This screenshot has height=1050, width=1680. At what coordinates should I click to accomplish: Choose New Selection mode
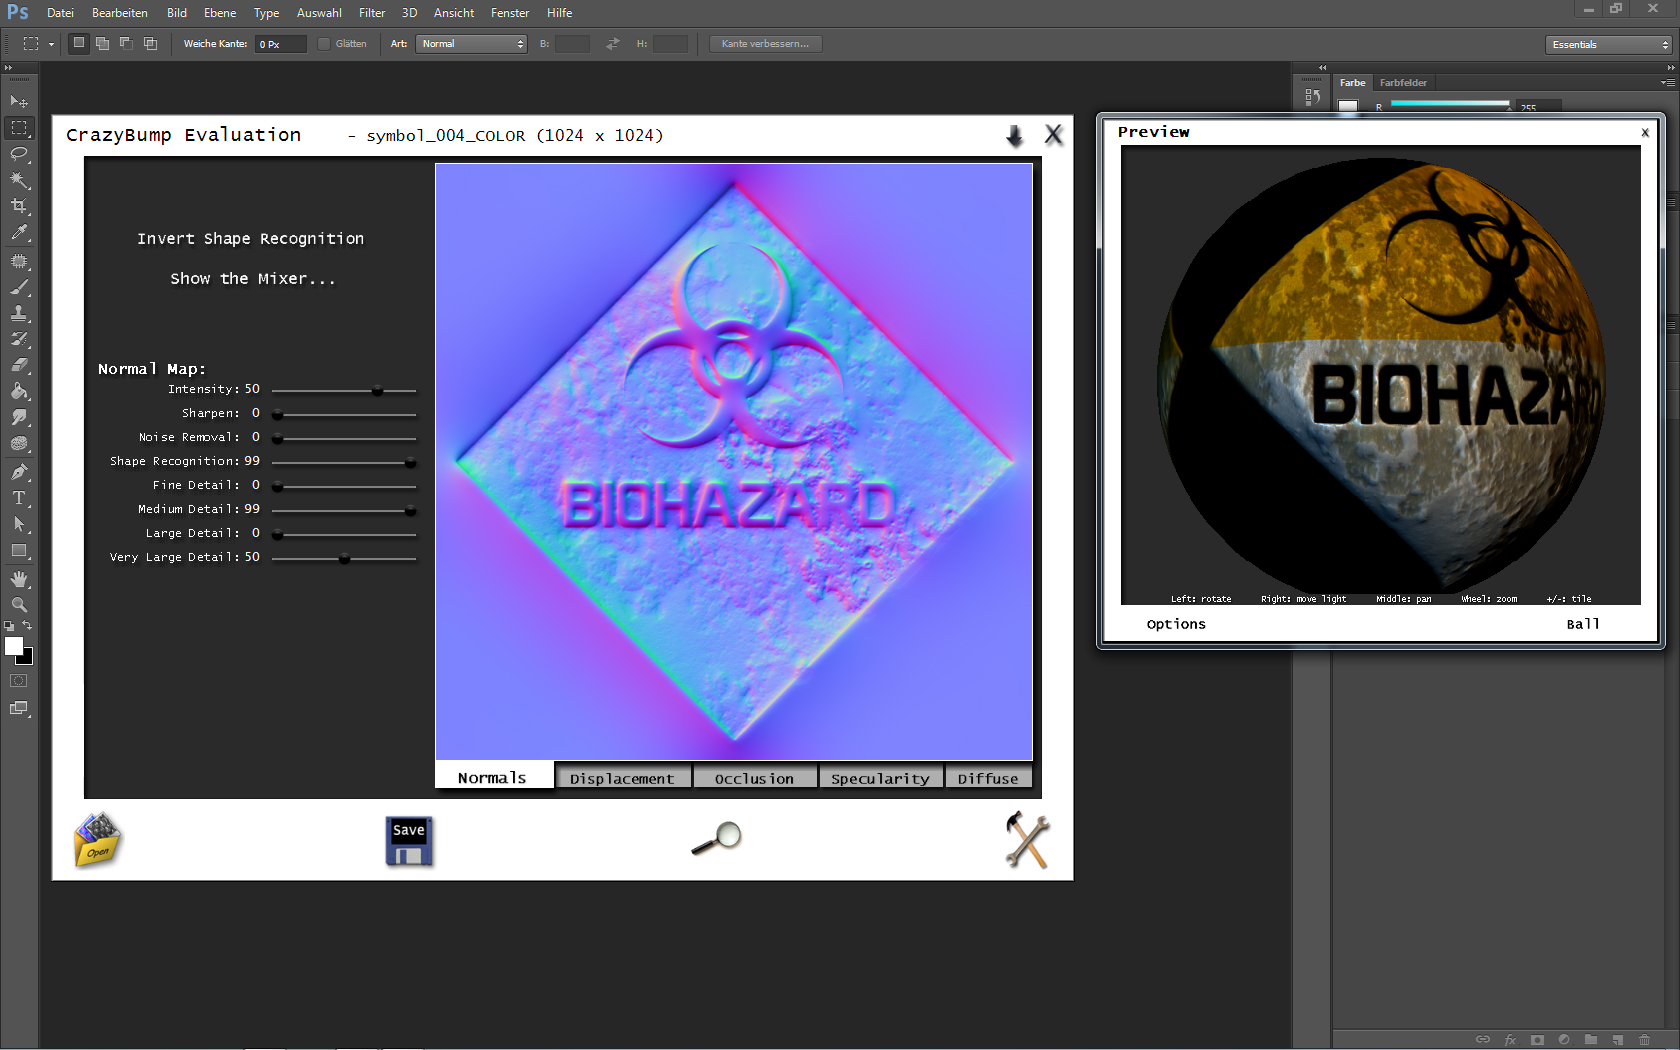(x=79, y=43)
